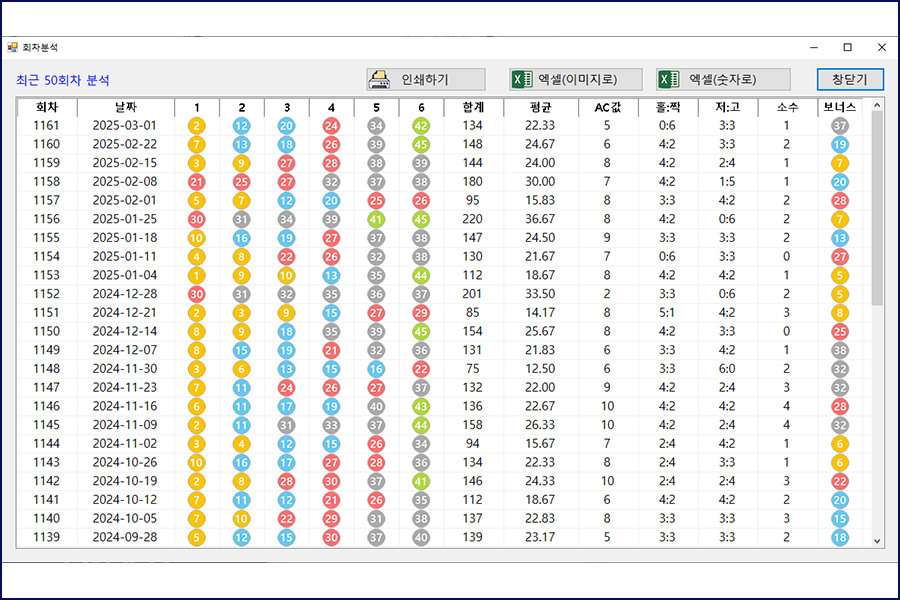Click average value 33.50
This screenshot has height=600, width=900.
(540, 294)
